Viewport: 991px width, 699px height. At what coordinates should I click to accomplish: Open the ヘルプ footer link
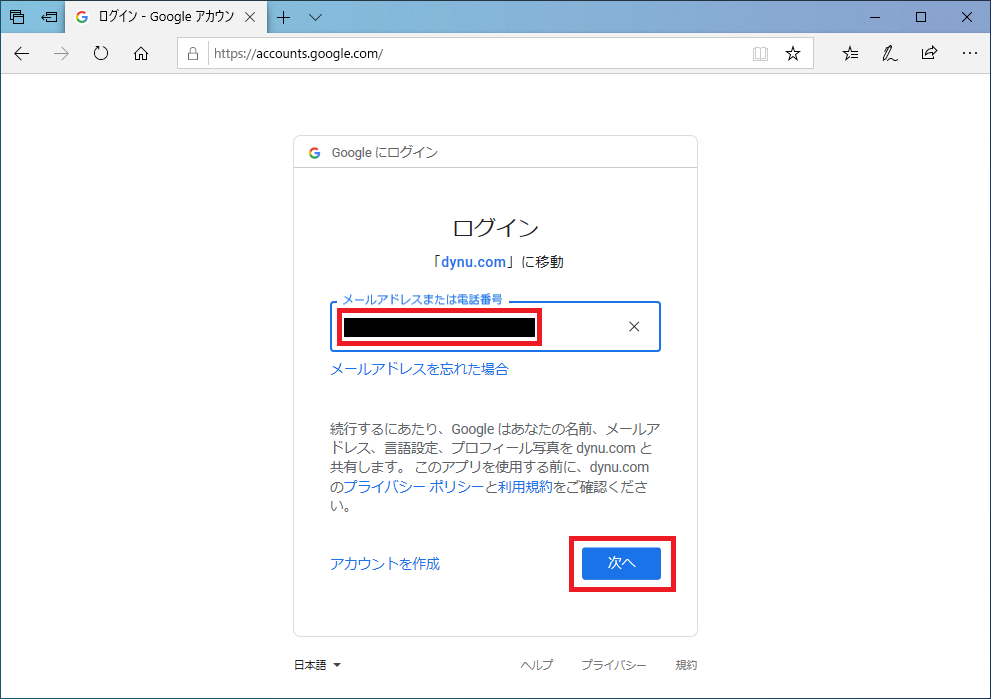(537, 665)
